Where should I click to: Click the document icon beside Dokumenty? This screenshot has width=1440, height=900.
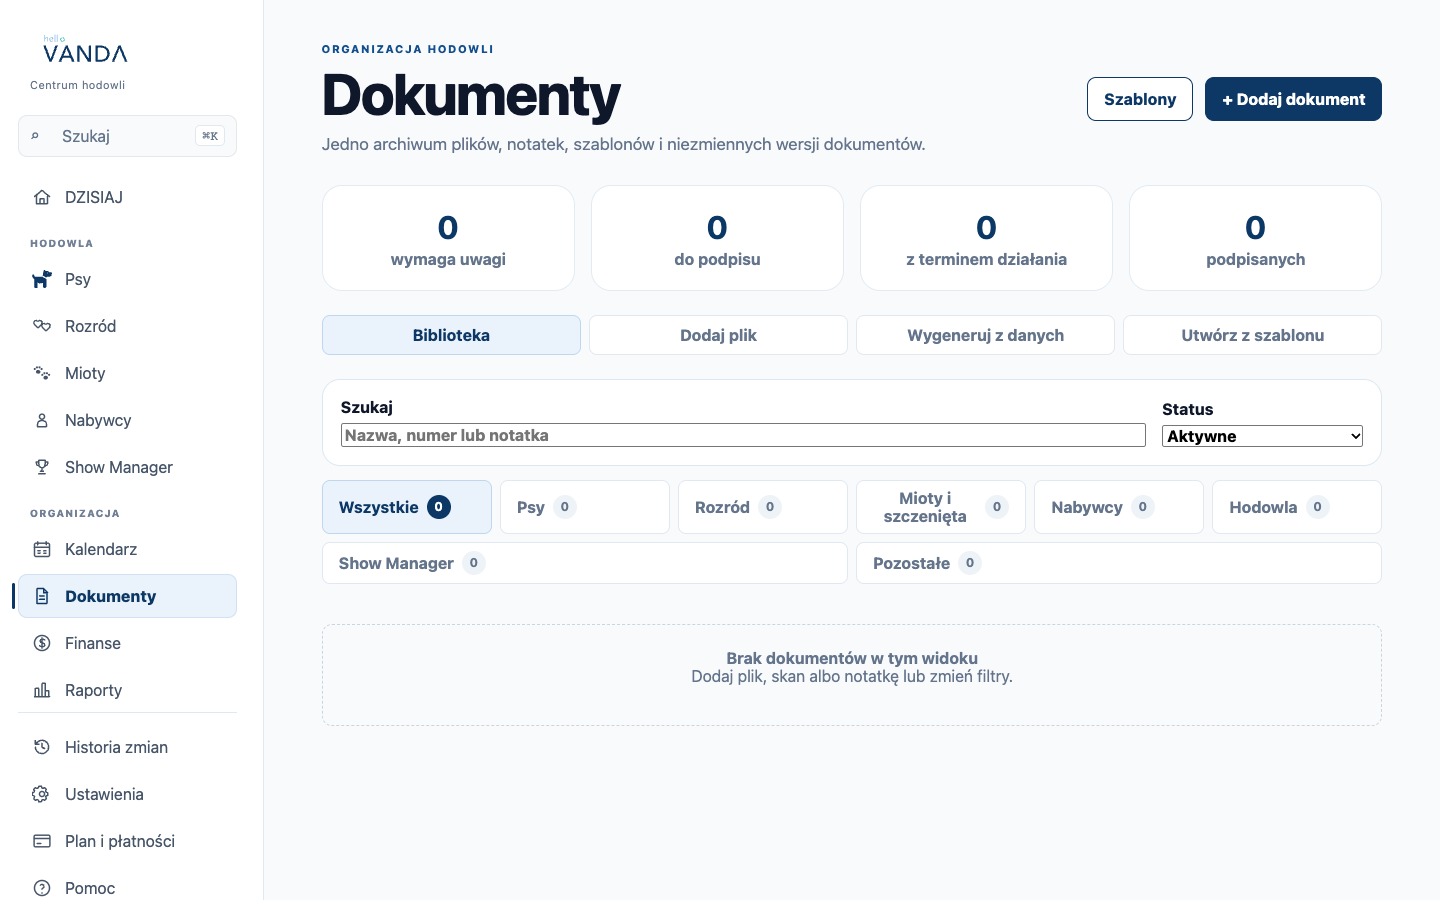[42, 596]
